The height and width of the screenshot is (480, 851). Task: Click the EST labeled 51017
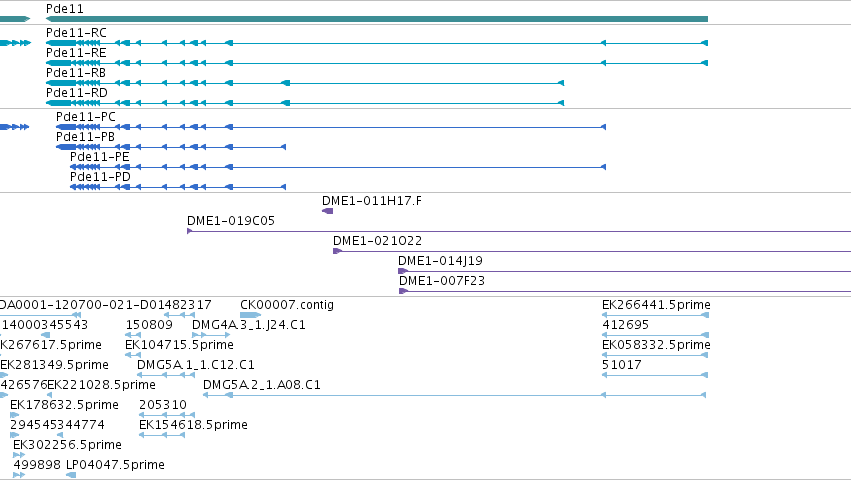click(x=621, y=365)
